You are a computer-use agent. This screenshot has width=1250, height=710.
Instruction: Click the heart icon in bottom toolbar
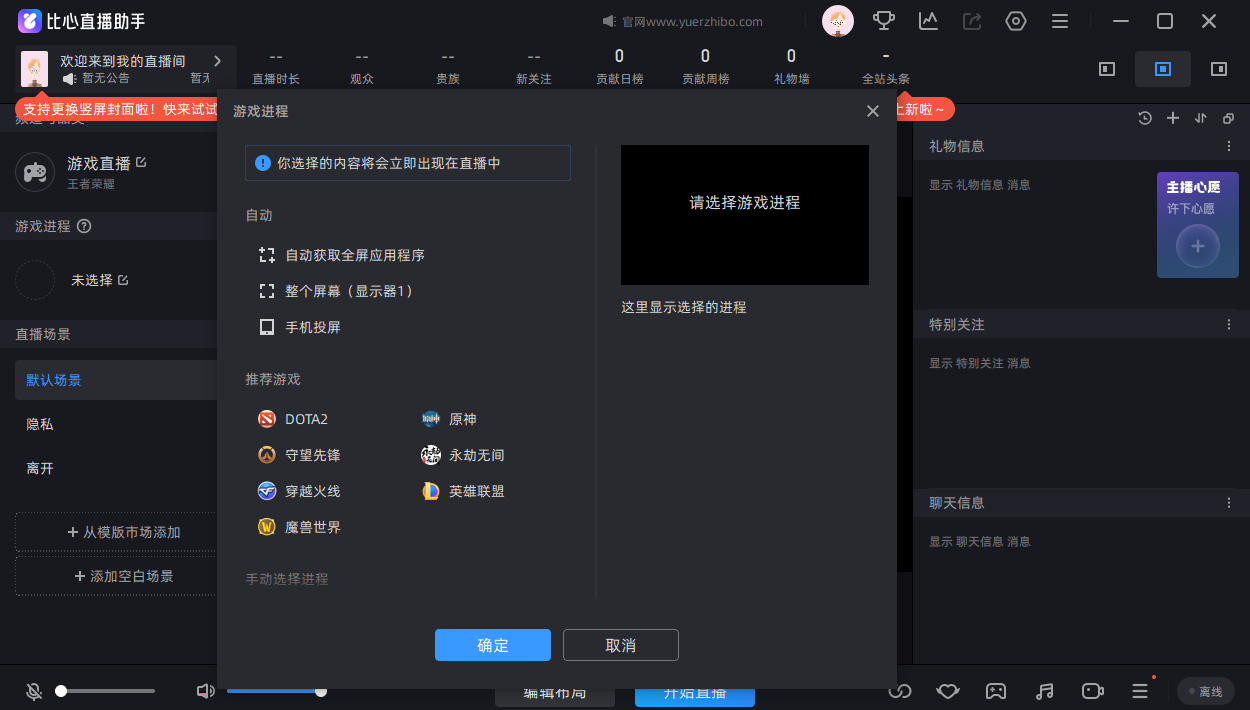tap(948, 691)
